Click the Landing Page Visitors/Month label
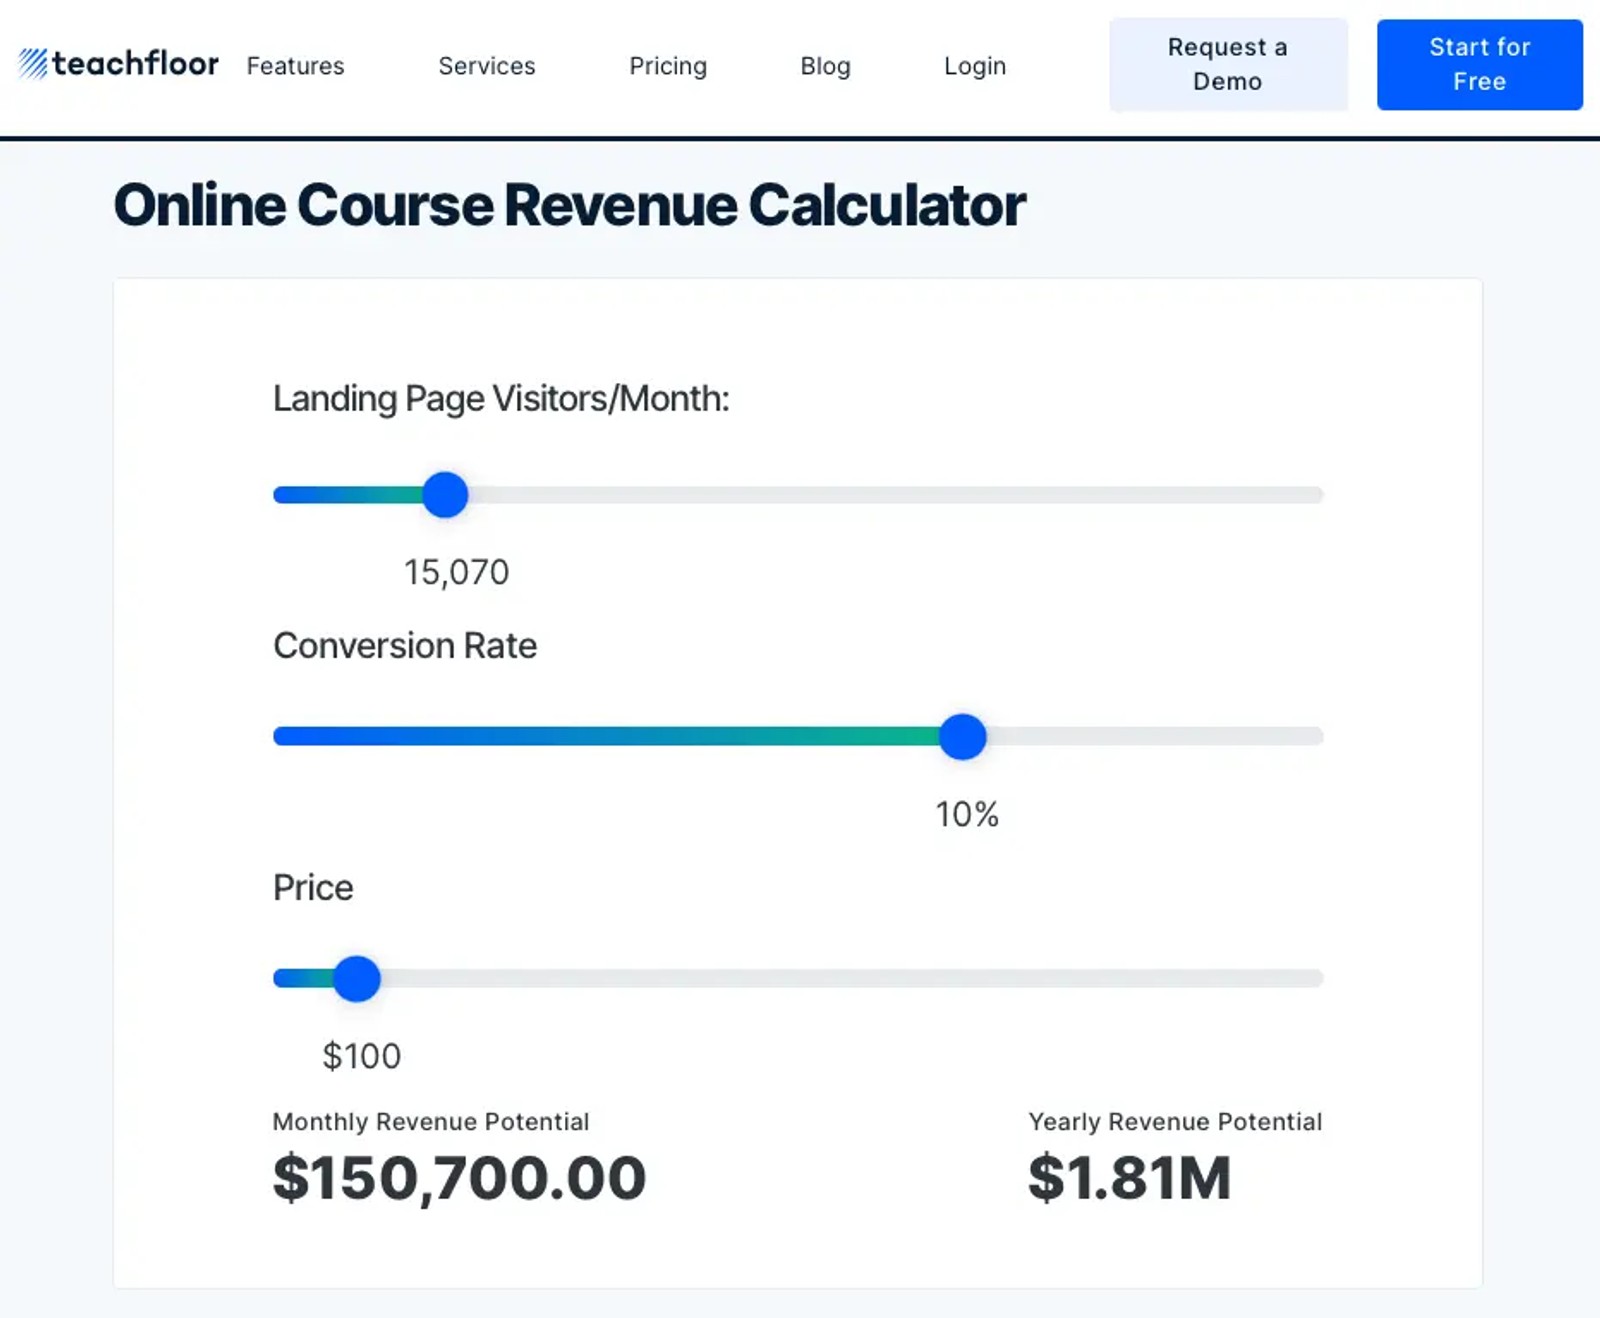Viewport: 1600px width, 1318px height. 501,399
